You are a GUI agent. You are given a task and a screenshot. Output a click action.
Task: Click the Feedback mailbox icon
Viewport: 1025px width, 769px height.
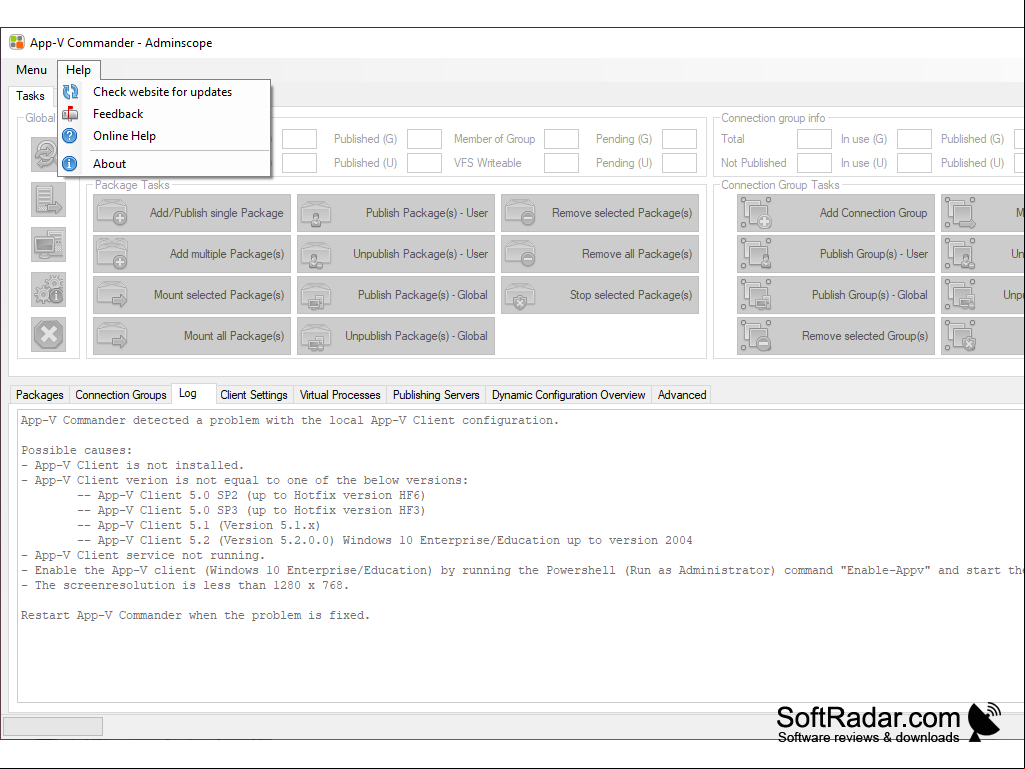pos(70,114)
